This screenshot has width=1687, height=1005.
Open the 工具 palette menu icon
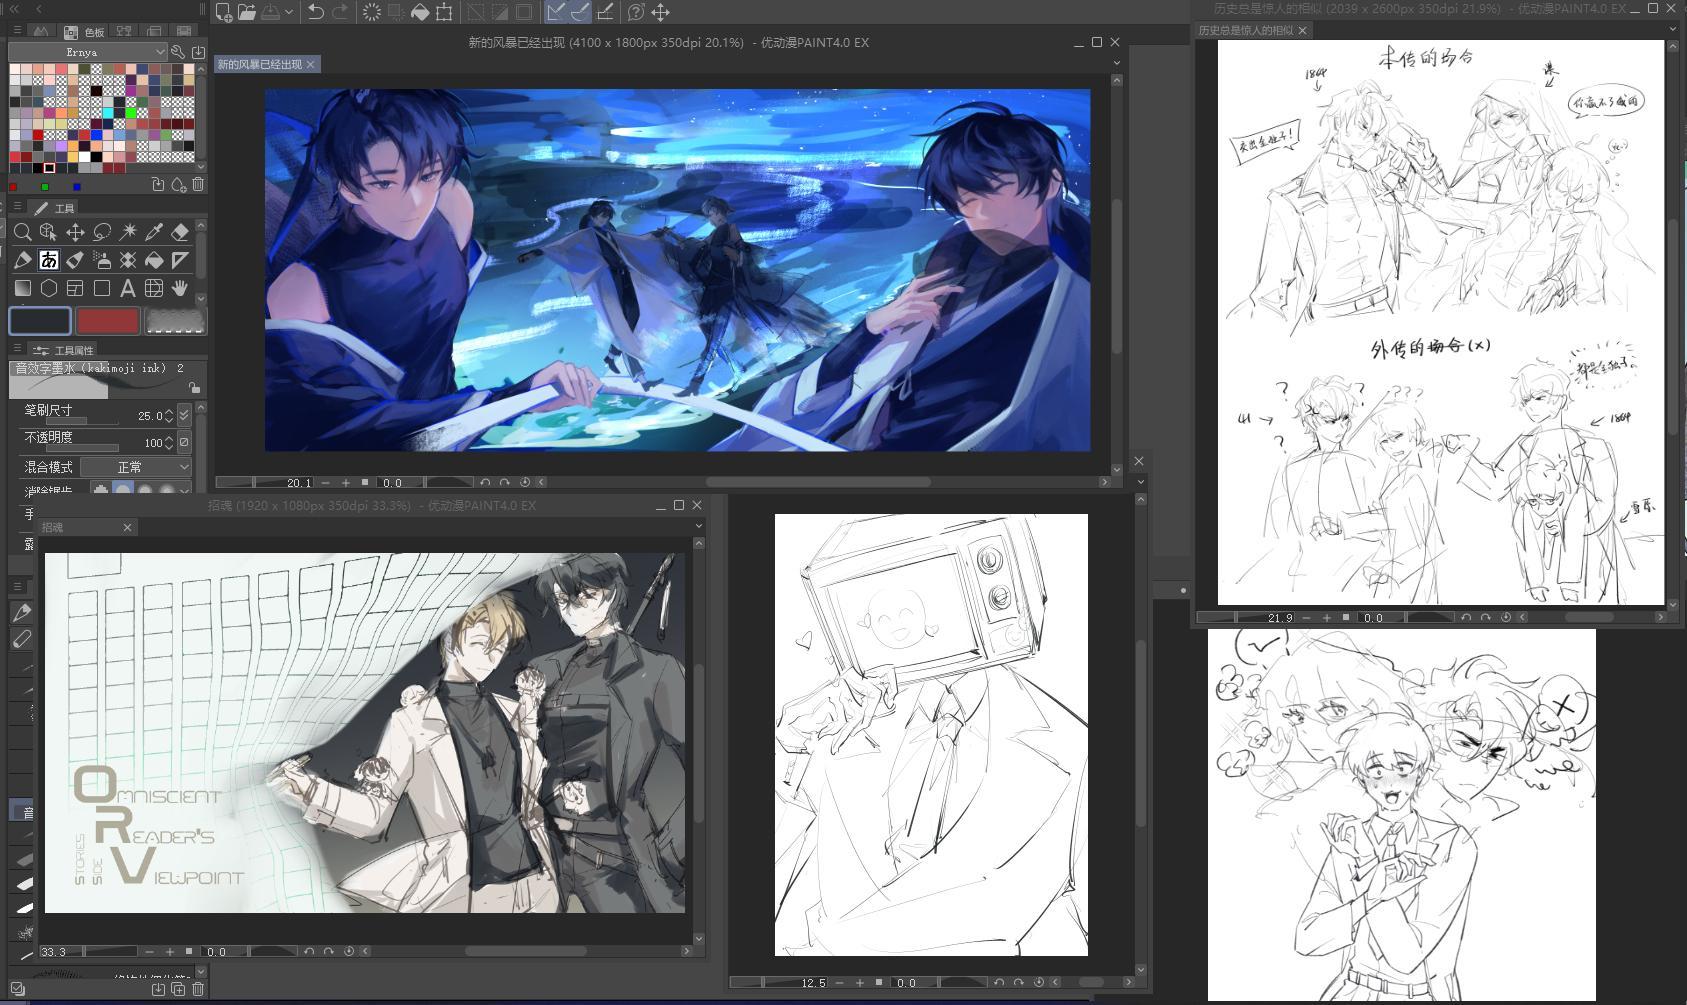[x=17, y=206]
